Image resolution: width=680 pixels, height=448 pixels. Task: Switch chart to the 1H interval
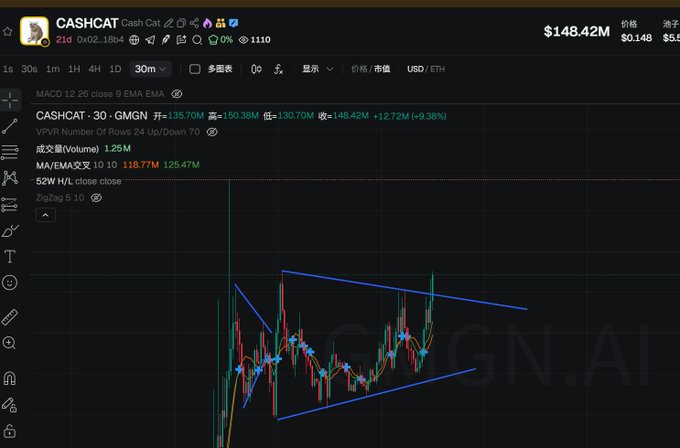(74, 69)
